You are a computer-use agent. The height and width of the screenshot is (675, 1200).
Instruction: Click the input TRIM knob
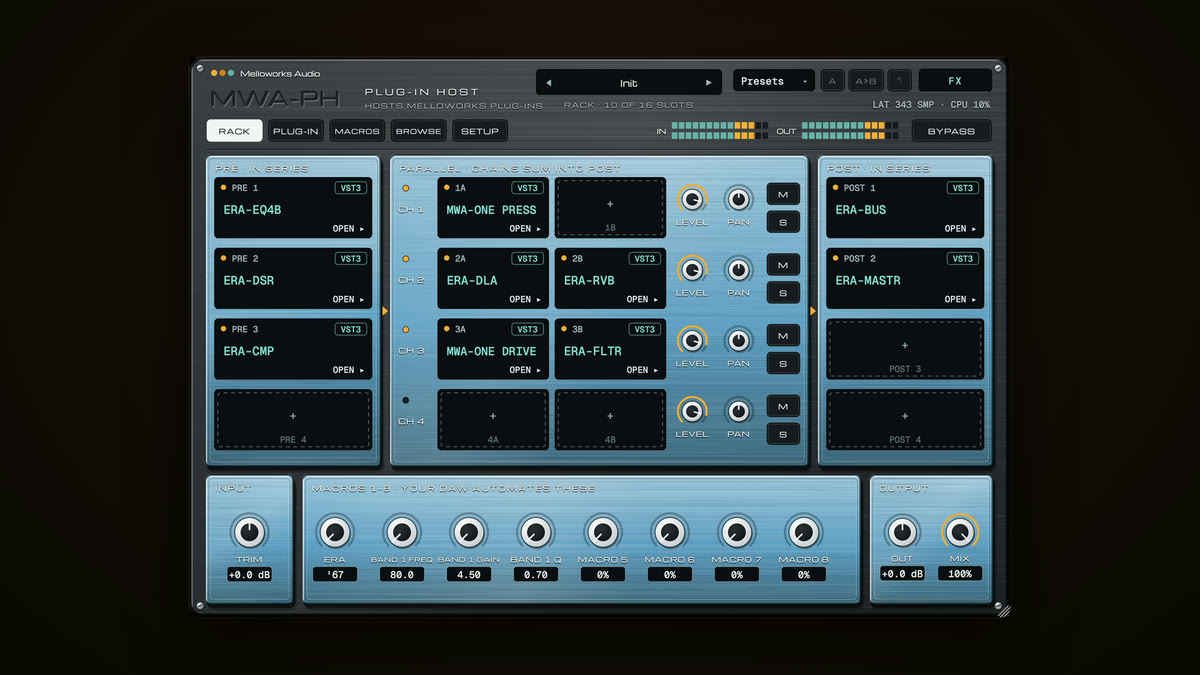tap(249, 532)
